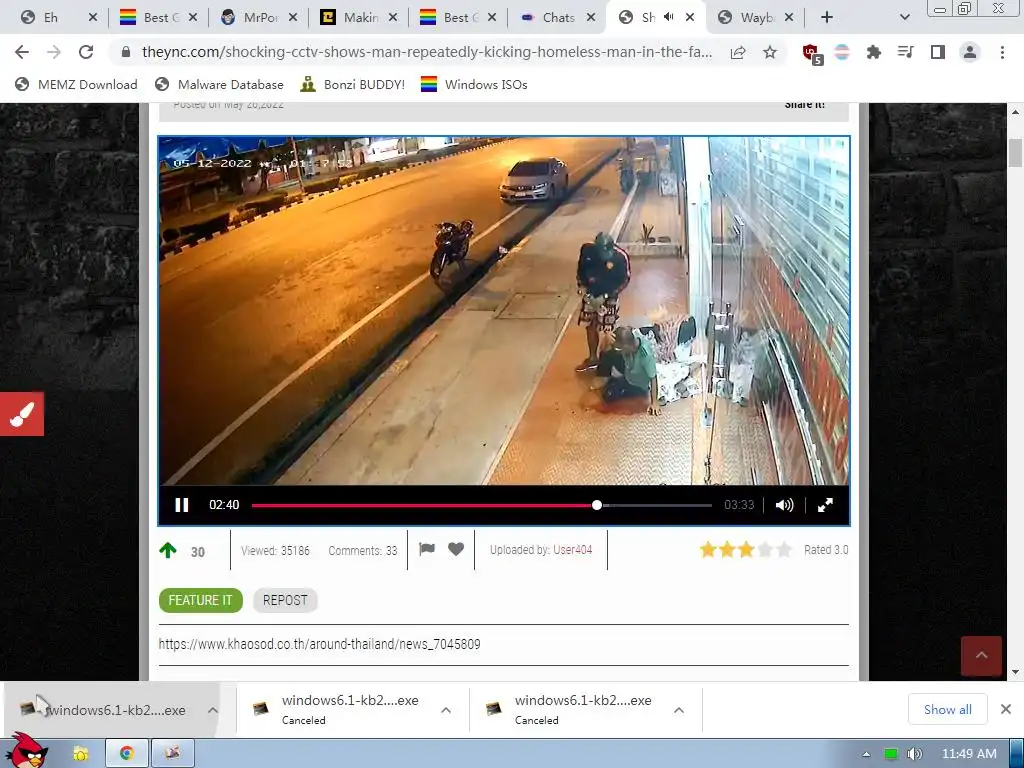Expand options for middle canceled download
This screenshot has width=1024, height=768.
tap(446, 710)
